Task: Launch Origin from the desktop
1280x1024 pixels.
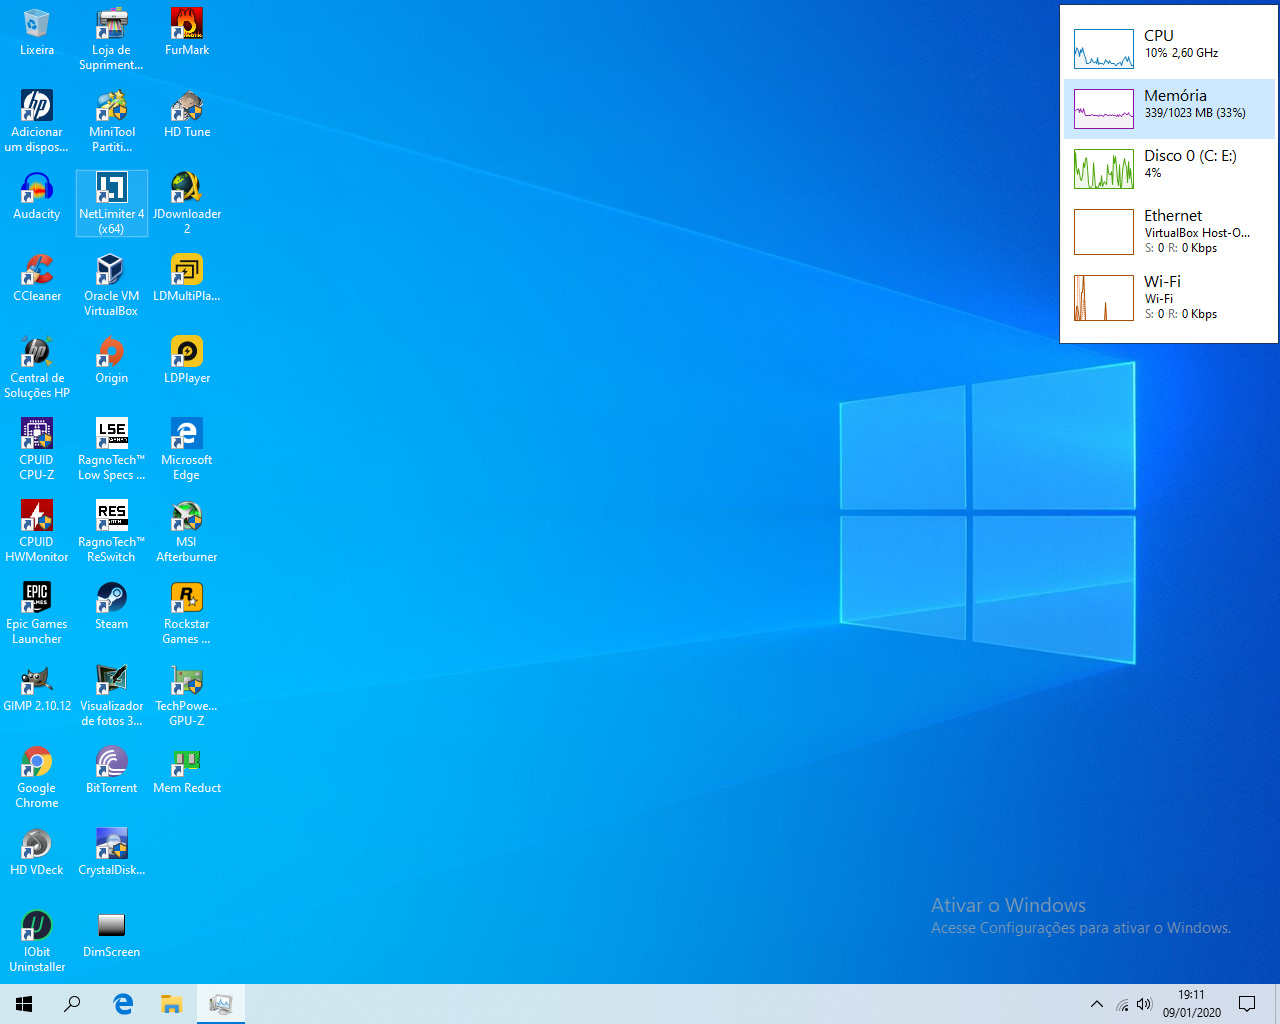Action: pos(111,360)
